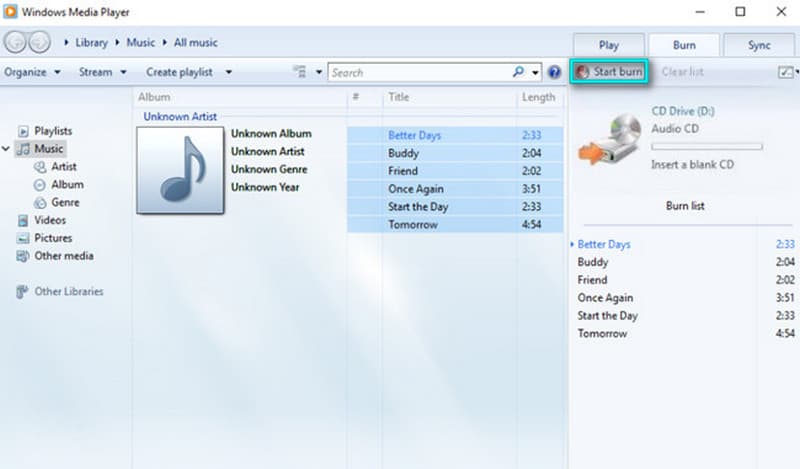
Task: Open the Help question mark icon
Action: [554, 72]
